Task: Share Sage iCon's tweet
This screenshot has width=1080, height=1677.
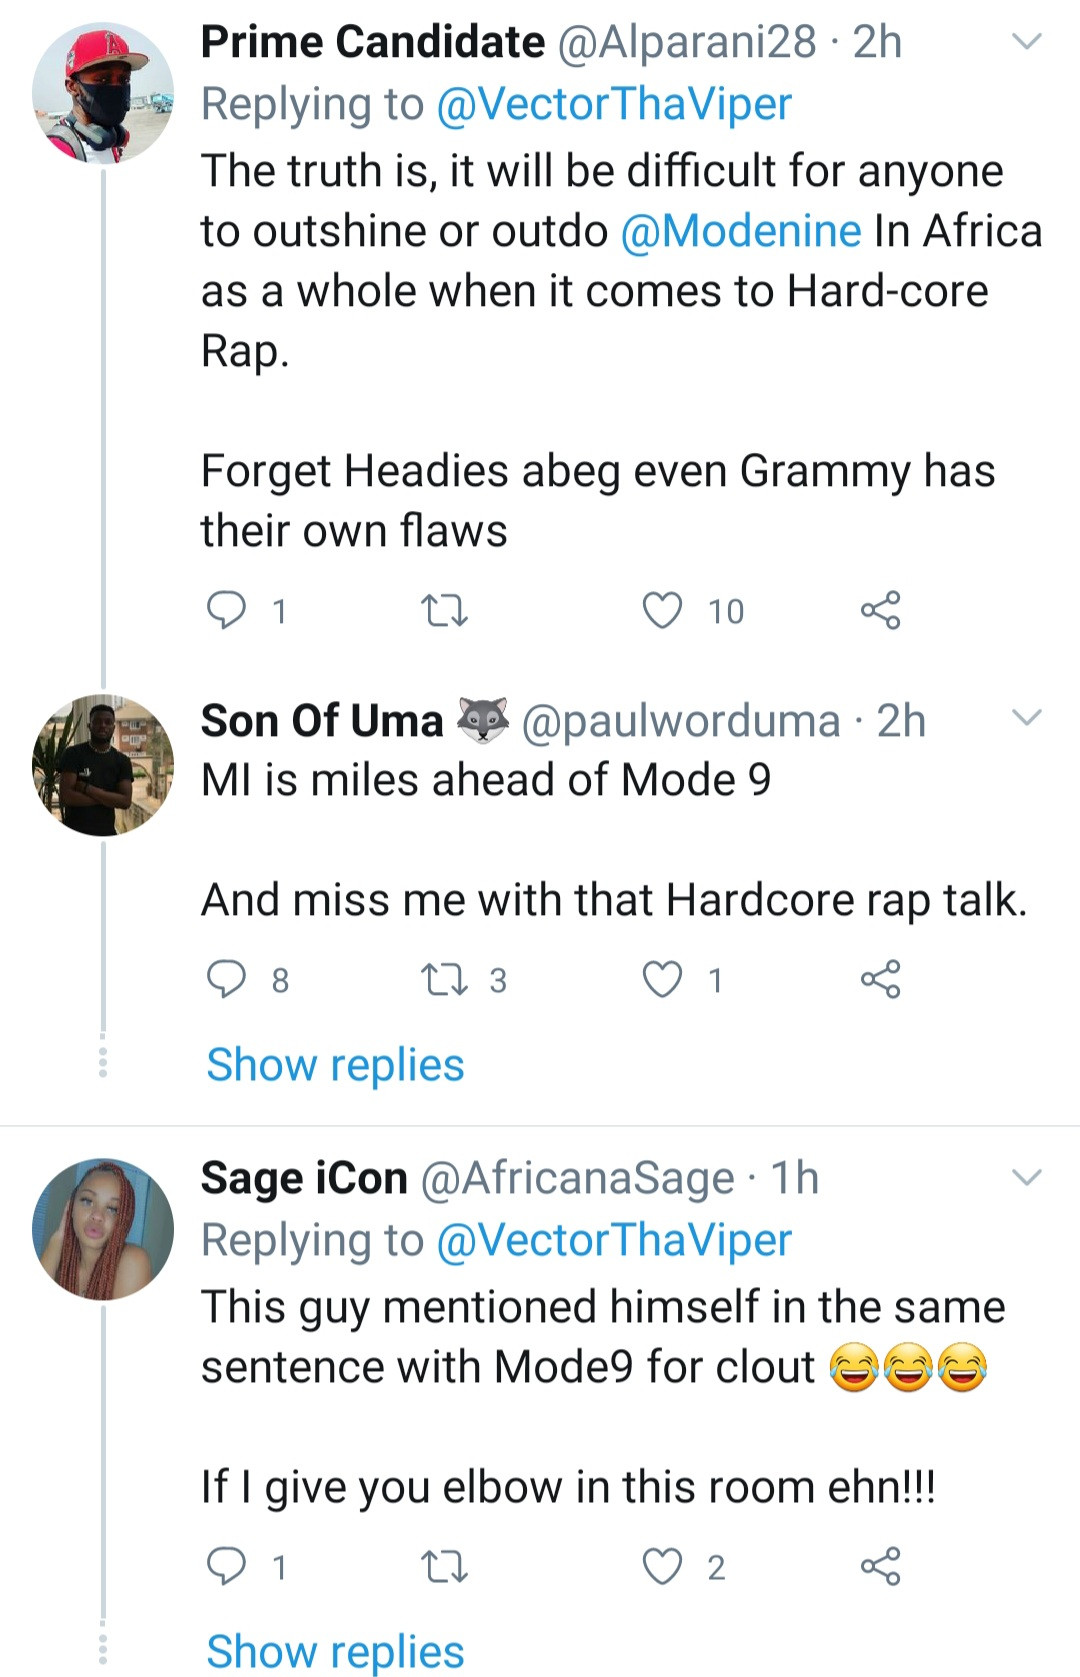Action: [880, 1566]
